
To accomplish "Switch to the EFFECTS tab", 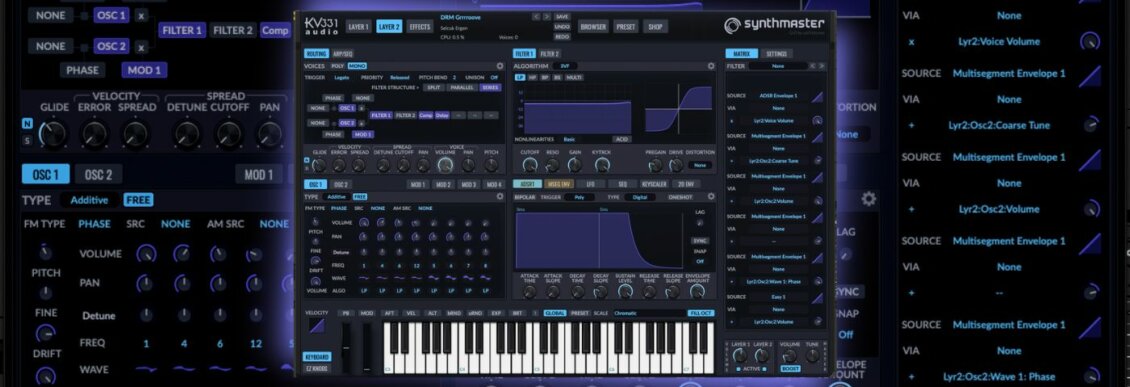I will point(419,27).
